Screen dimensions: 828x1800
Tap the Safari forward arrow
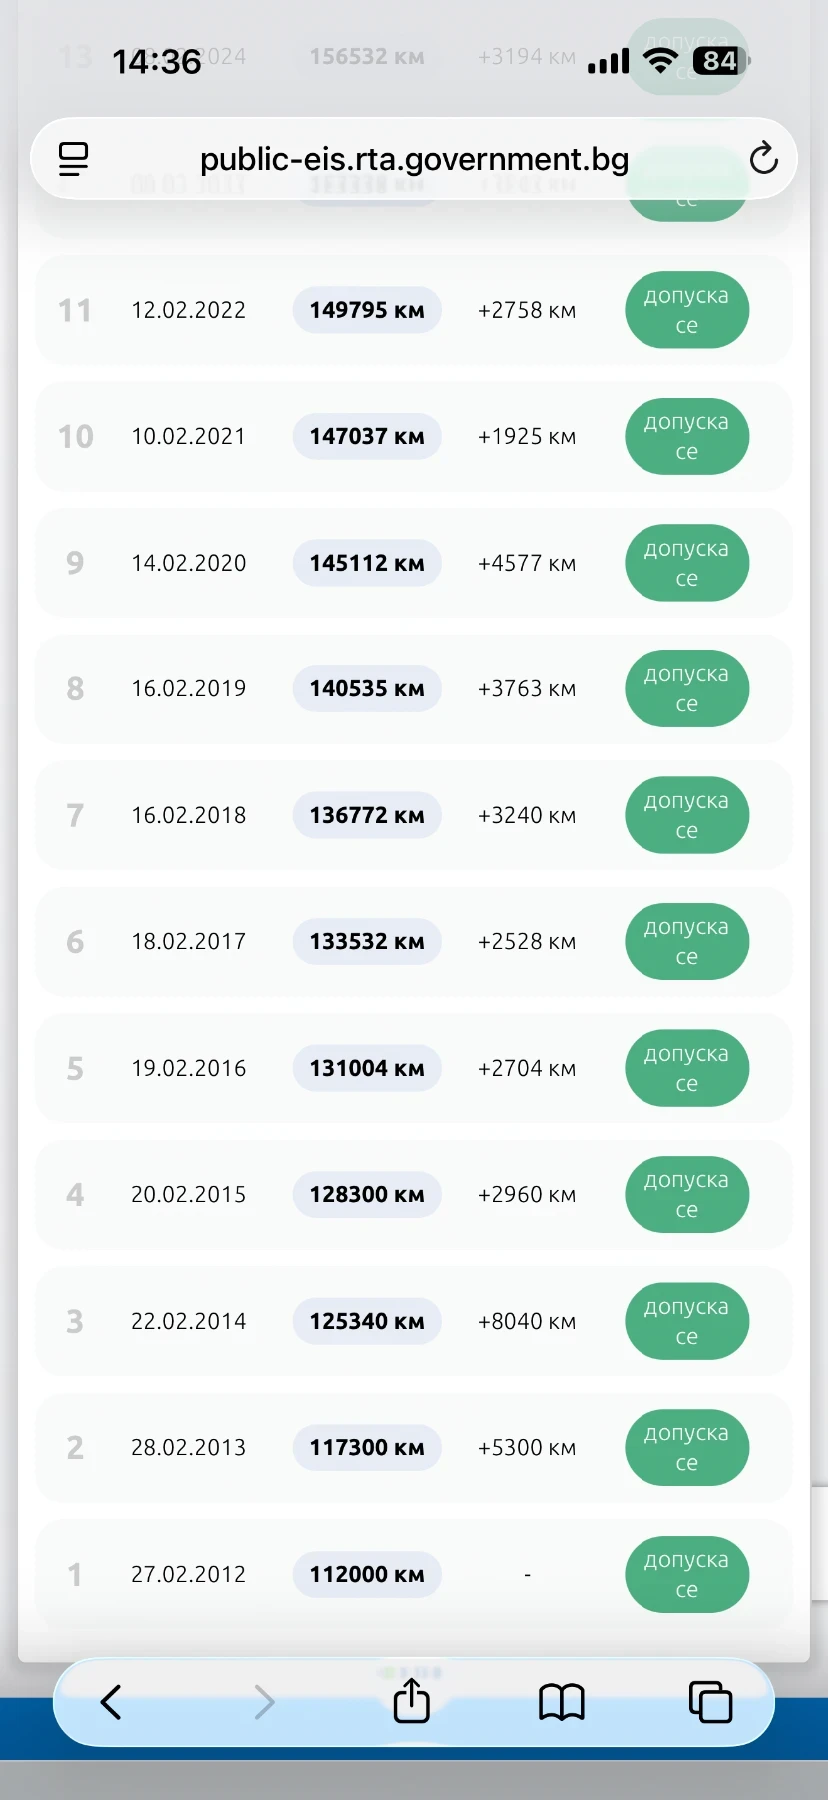pos(263,1701)
